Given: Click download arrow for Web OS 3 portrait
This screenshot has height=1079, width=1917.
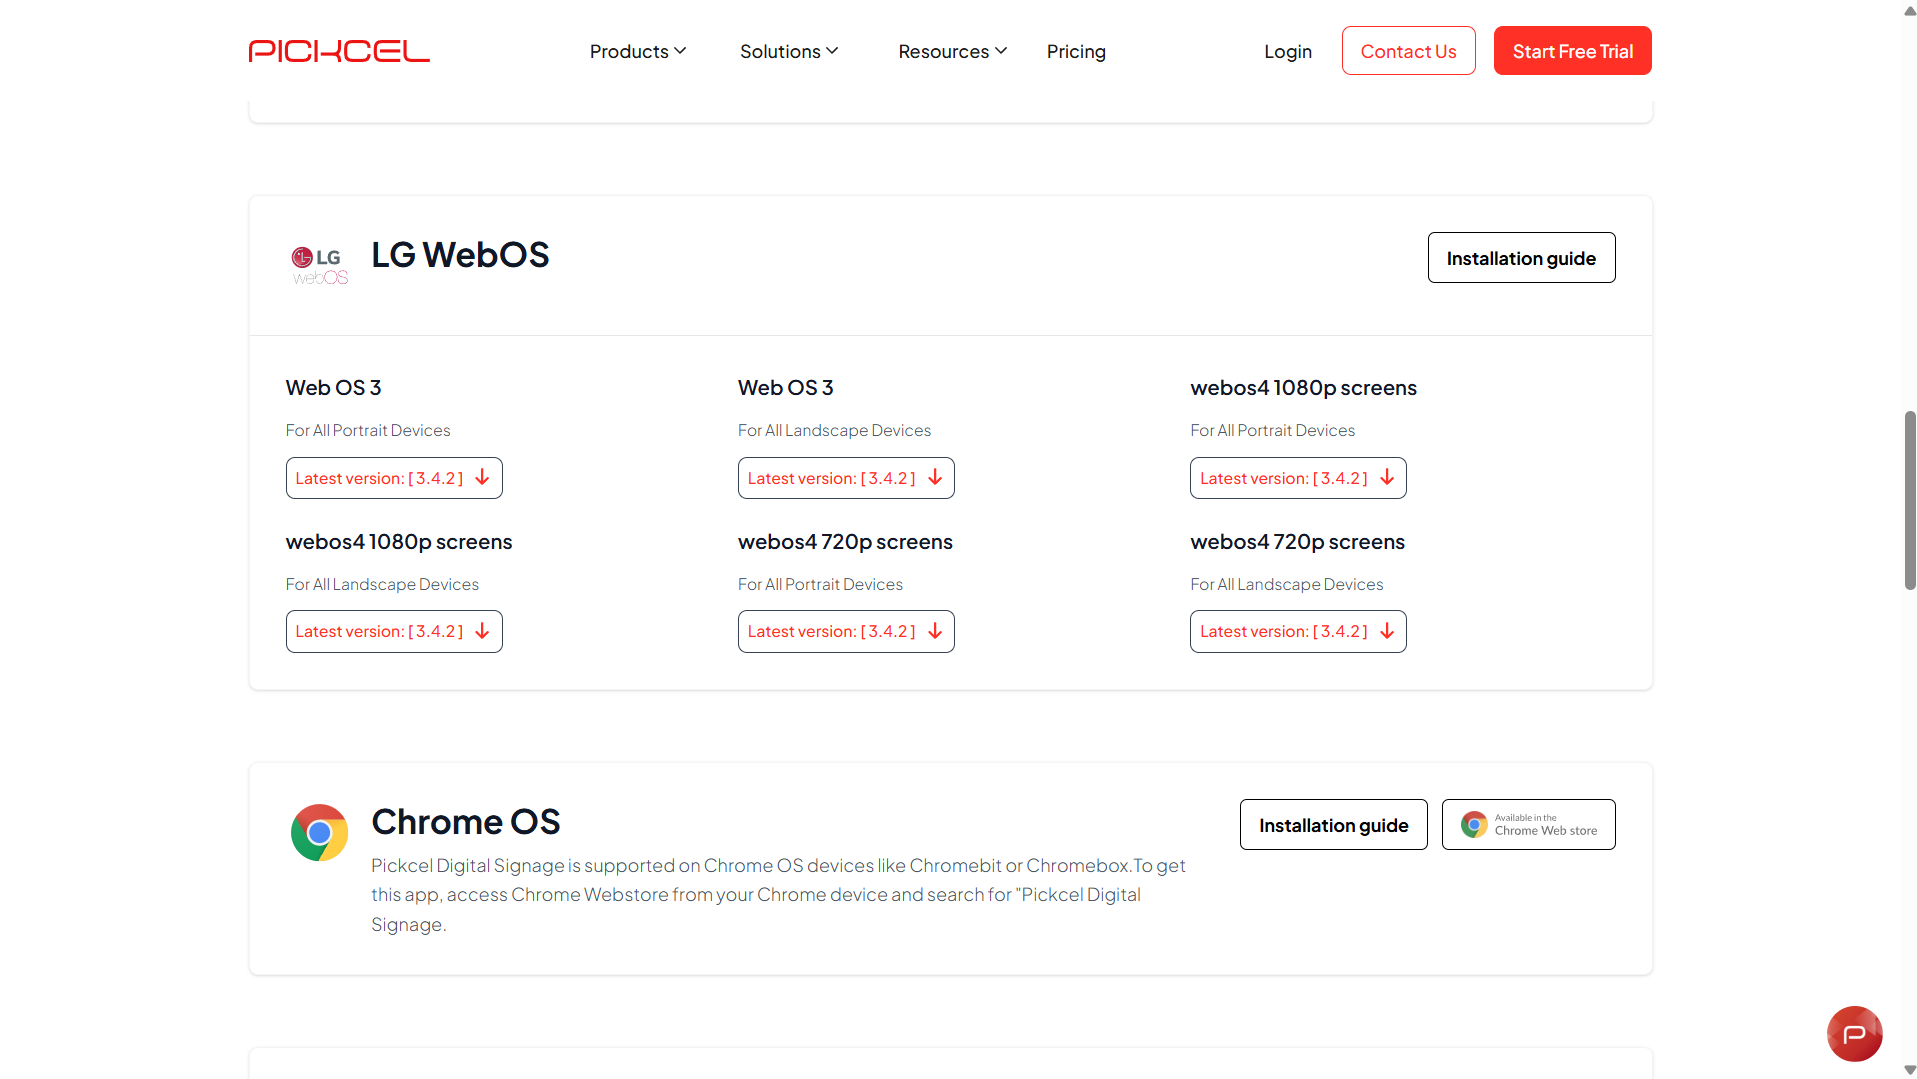Looking at the screenshot, I should click(x=483, y=478).
